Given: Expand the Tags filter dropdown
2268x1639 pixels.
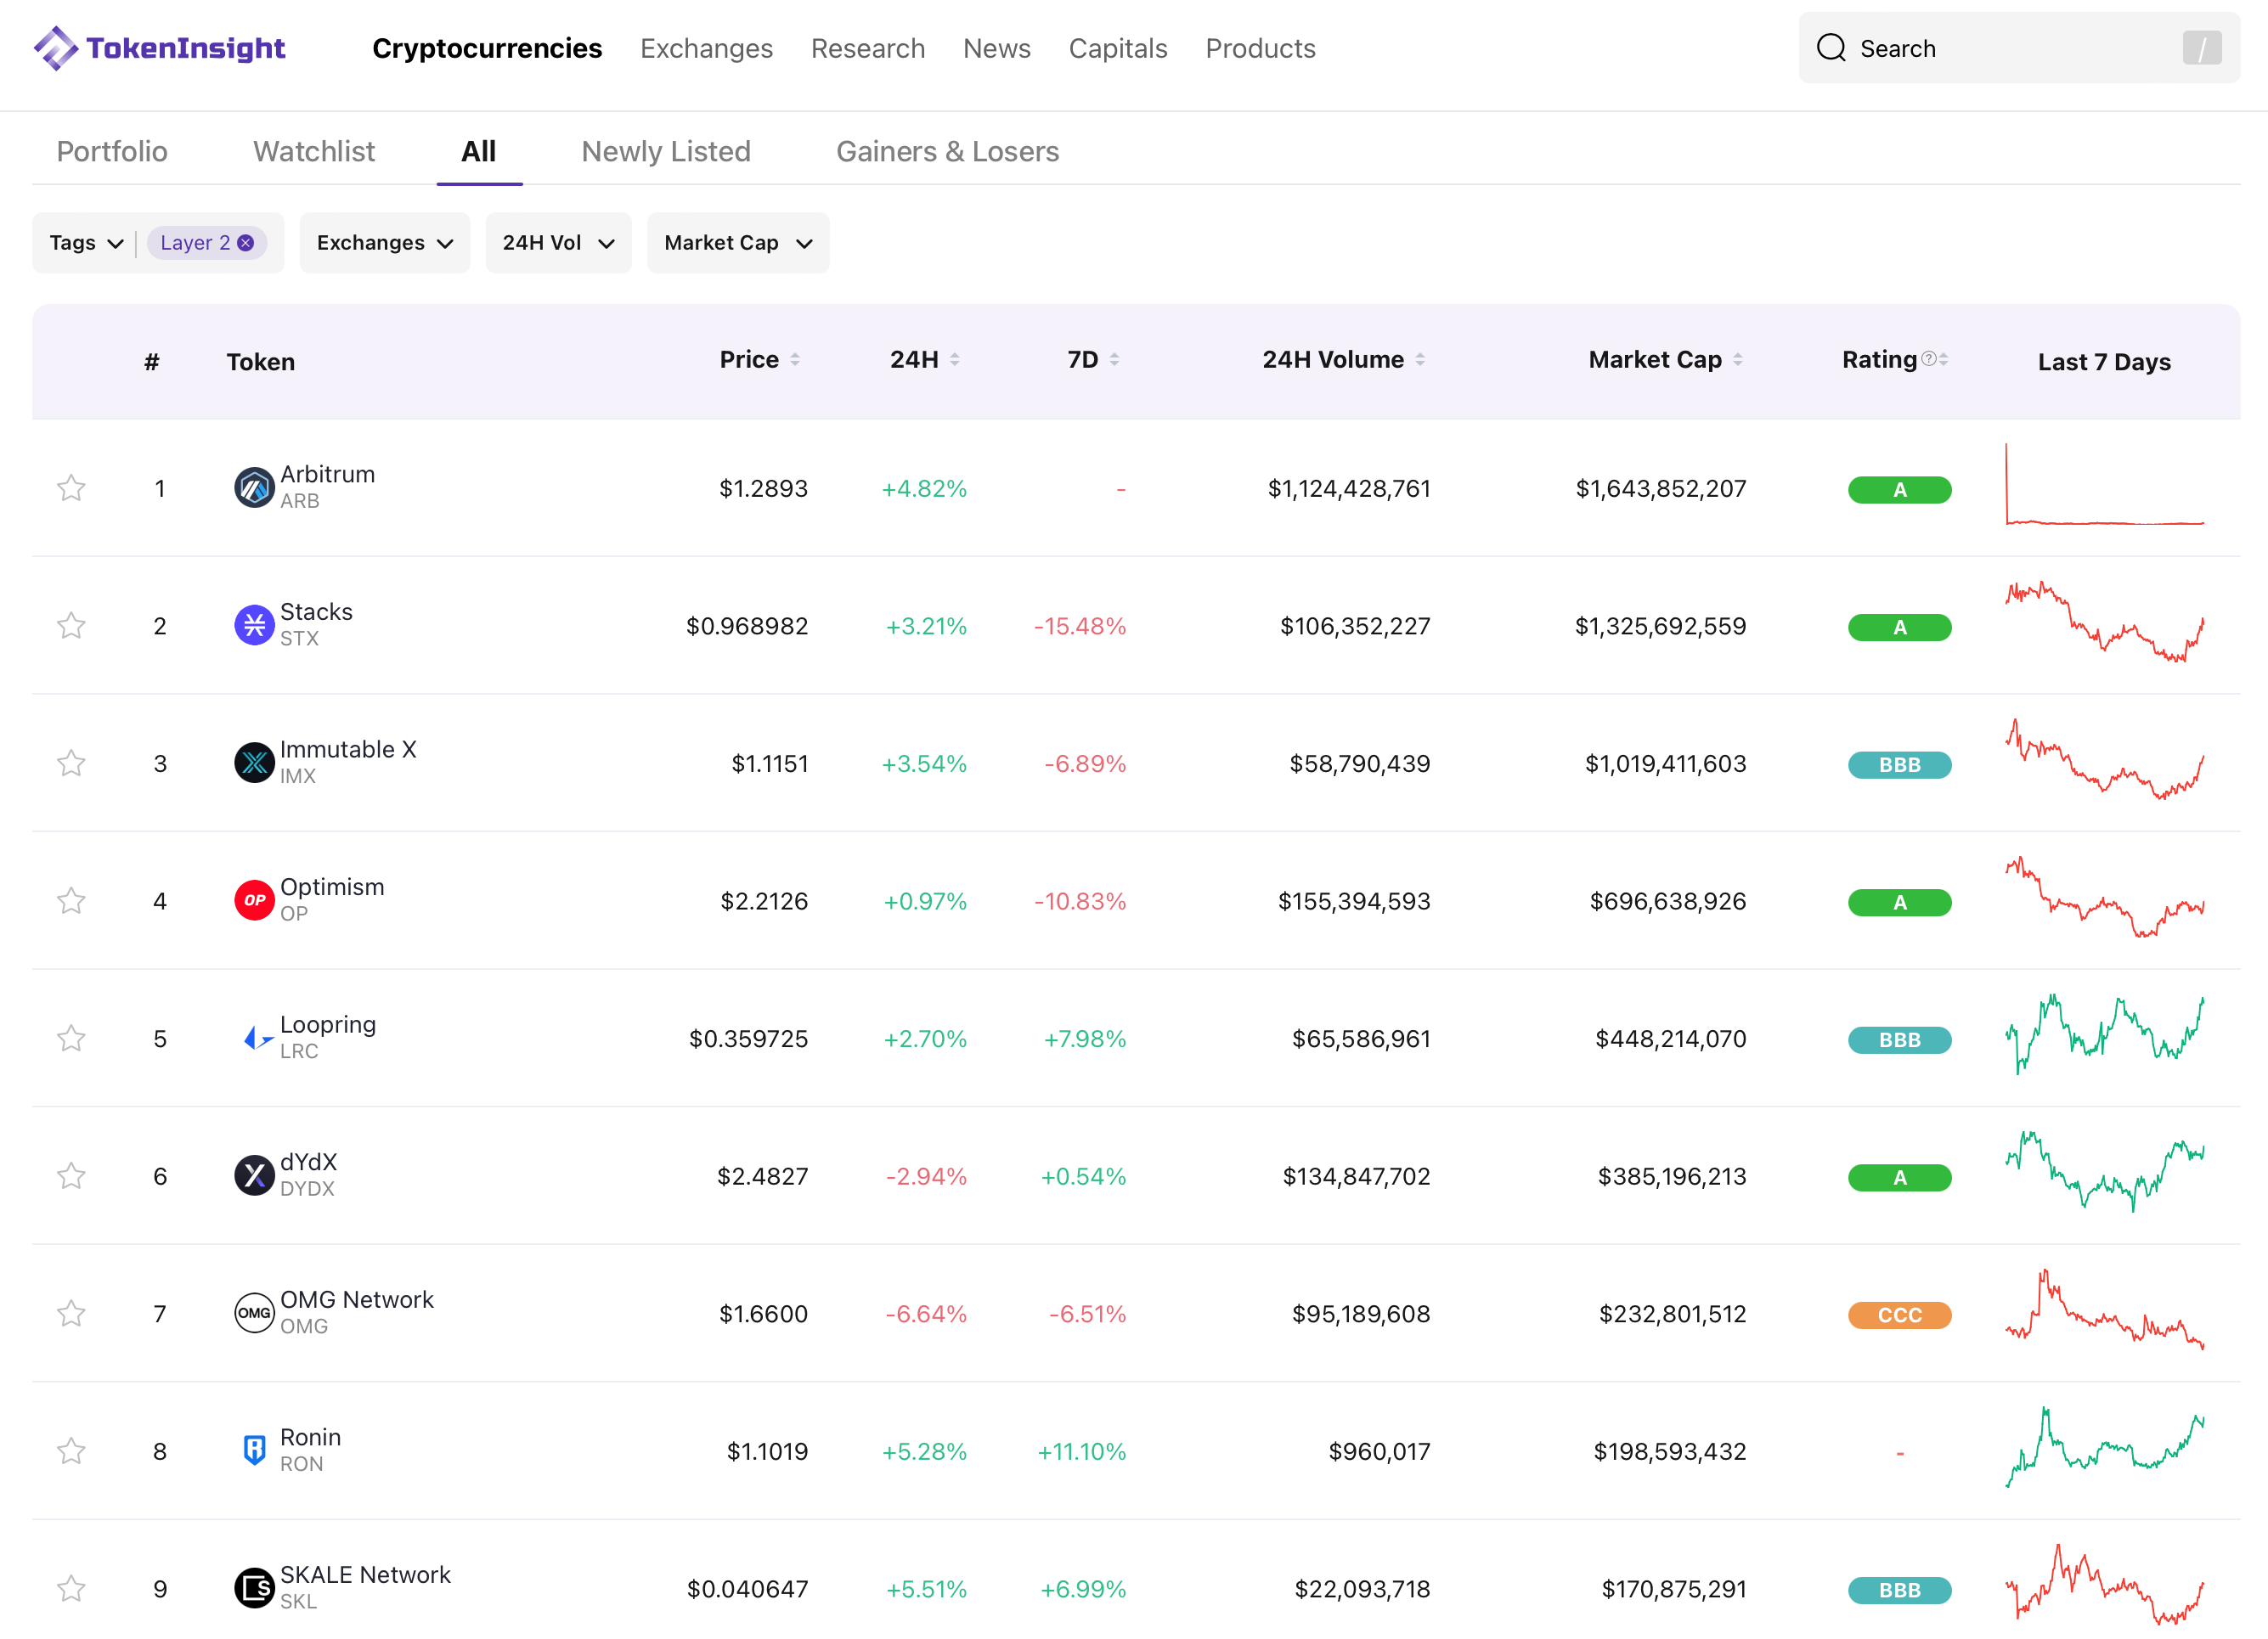Looking at the screenshot, I should [x=86, y=243].
